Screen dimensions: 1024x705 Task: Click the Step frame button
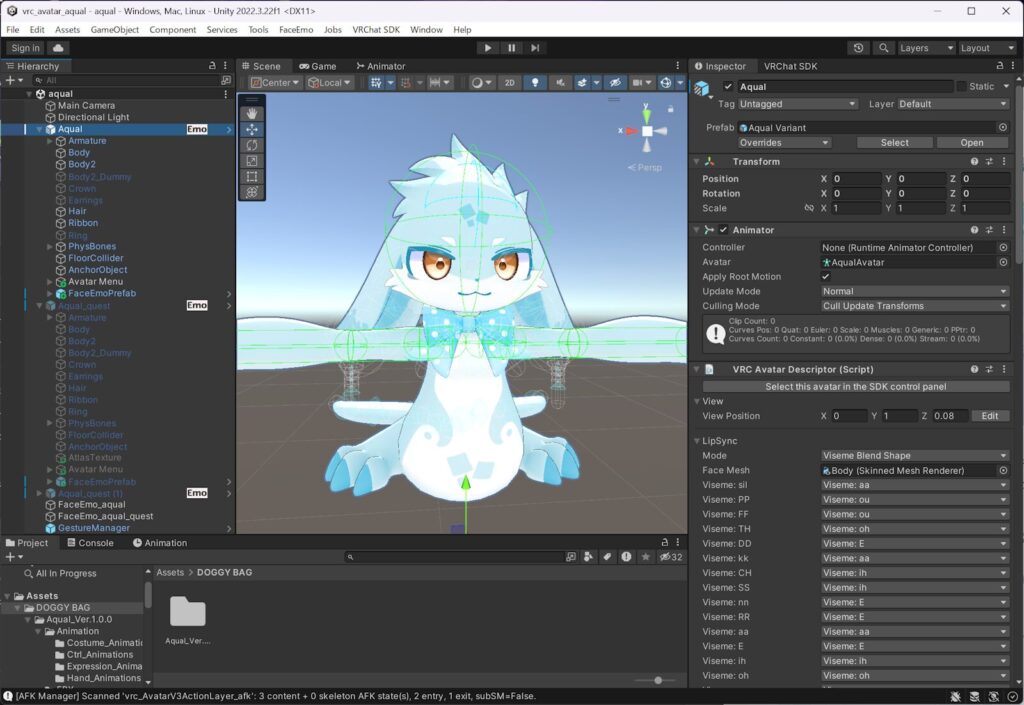(535, 48)
